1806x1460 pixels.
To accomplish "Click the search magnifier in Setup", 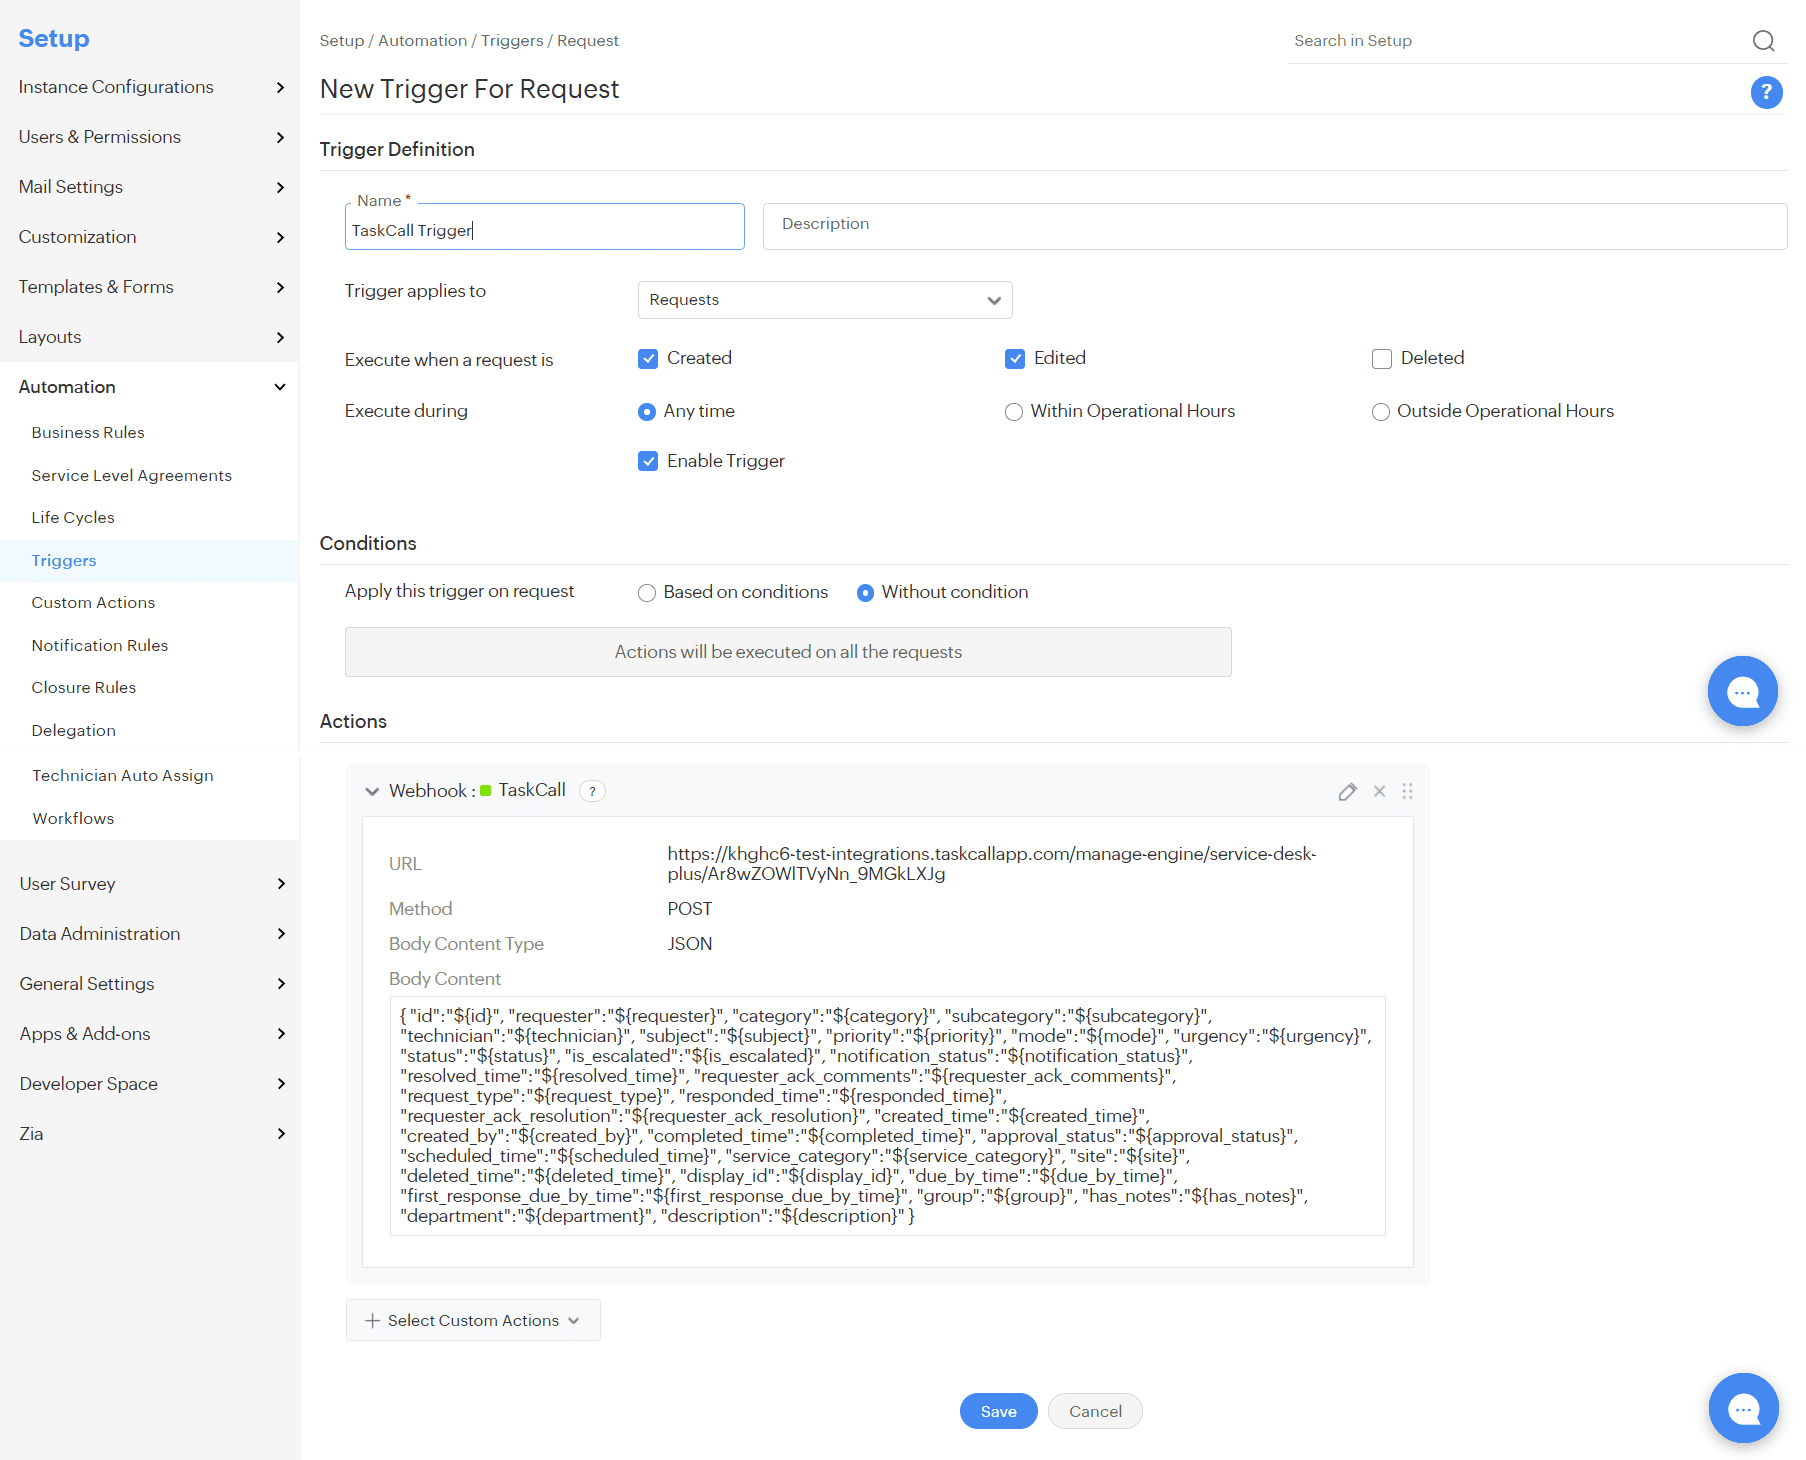I will tap(1763, 41).
